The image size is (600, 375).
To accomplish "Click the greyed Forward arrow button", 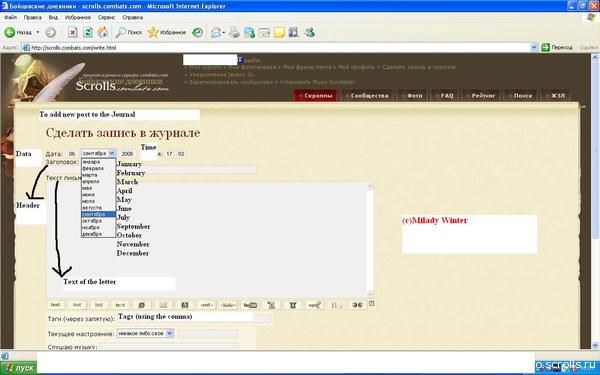I will click(x=51, y=33).
